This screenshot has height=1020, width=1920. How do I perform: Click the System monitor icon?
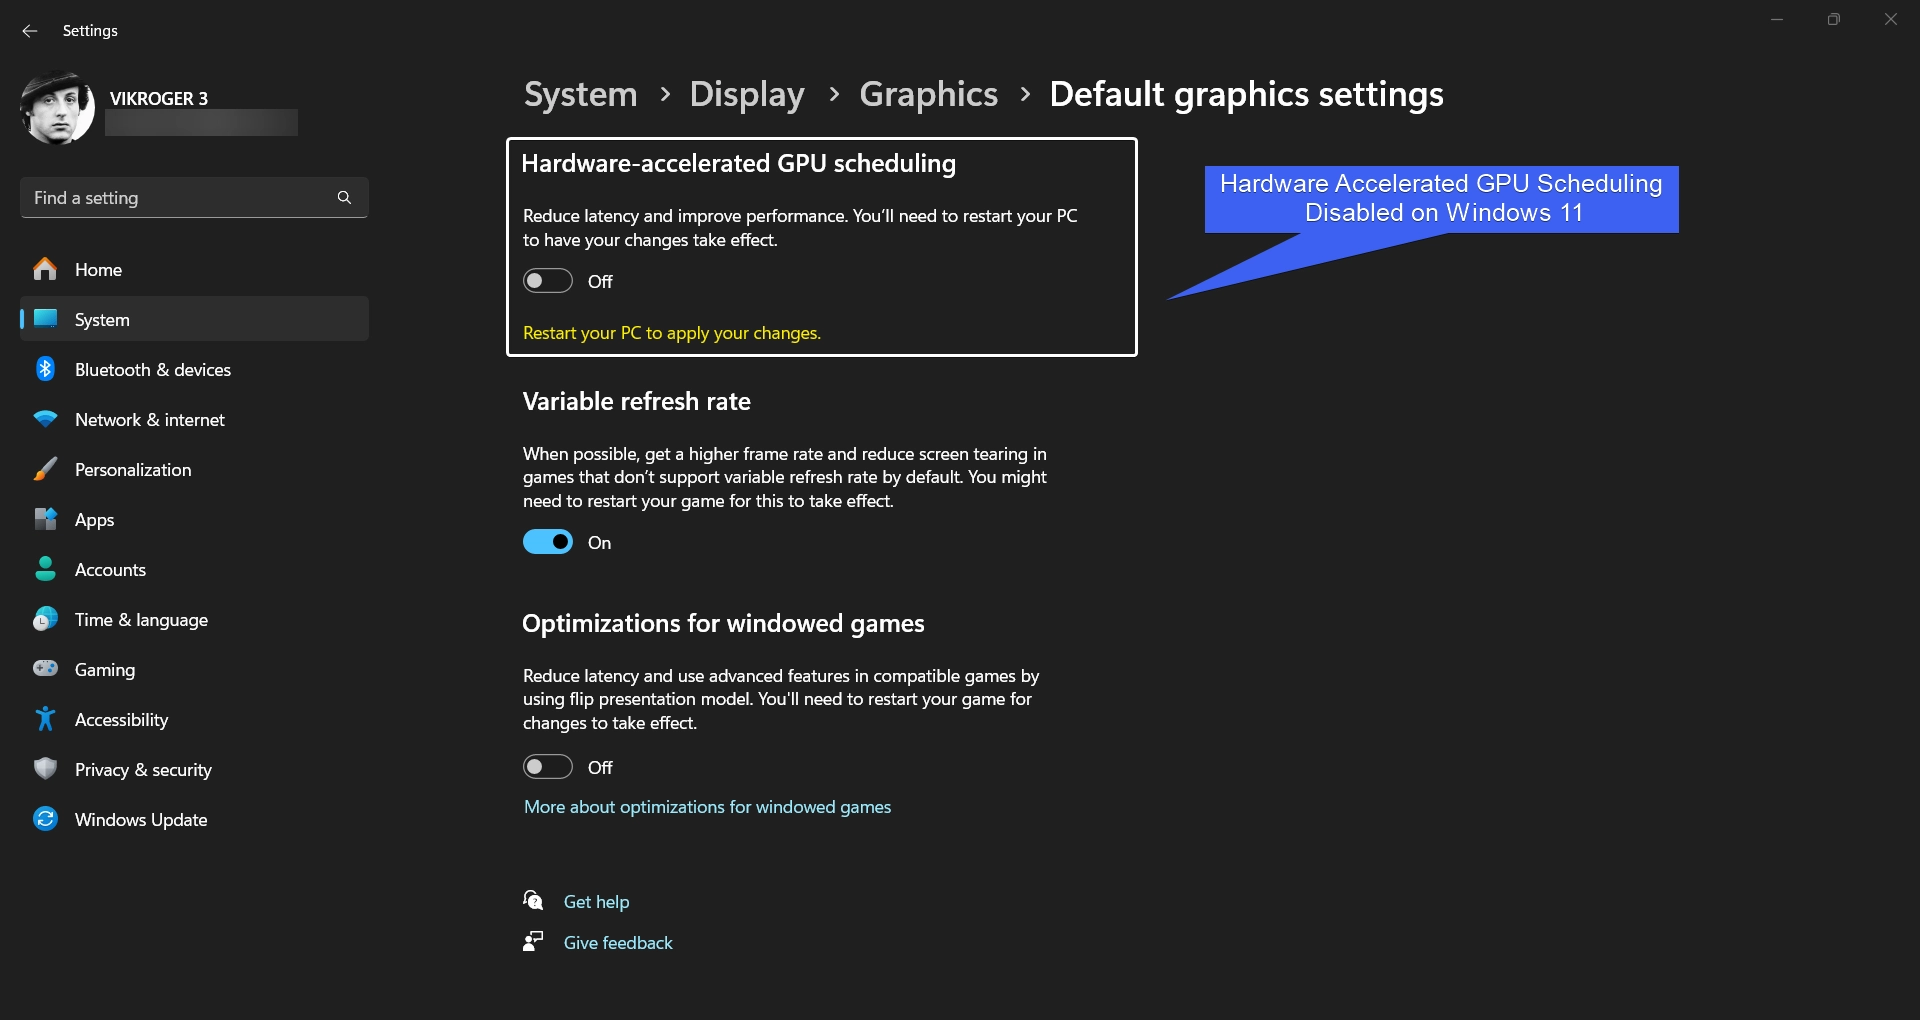[x=45, y=319]
